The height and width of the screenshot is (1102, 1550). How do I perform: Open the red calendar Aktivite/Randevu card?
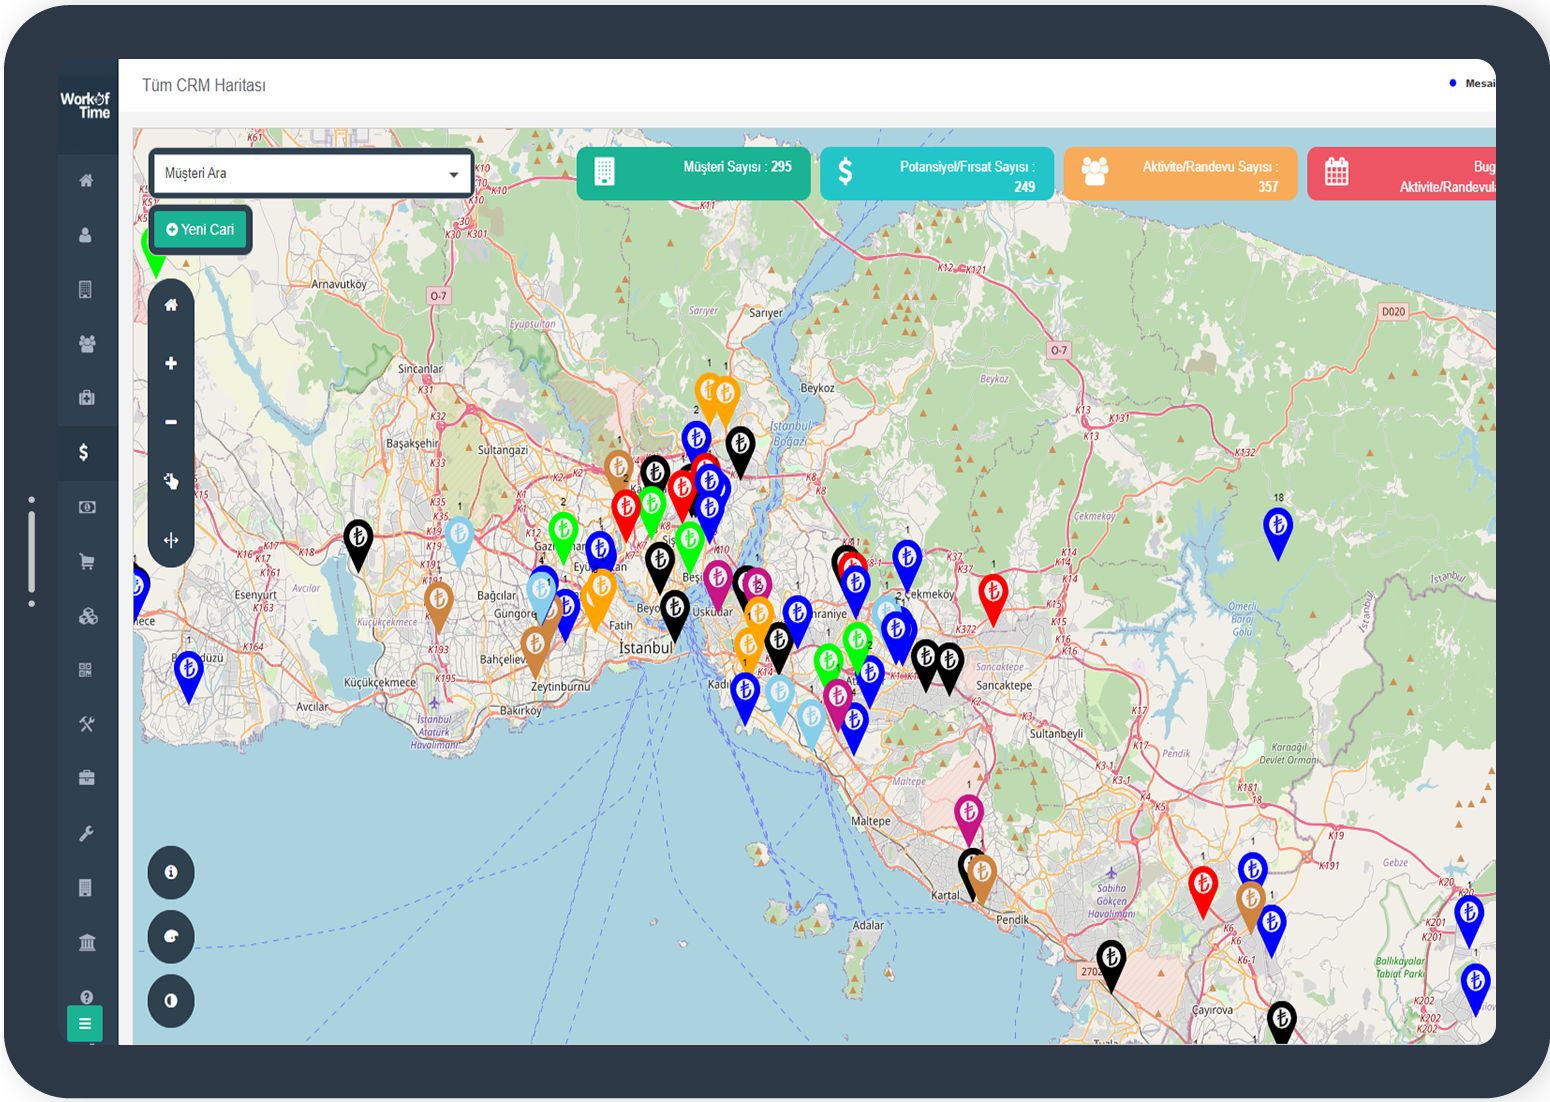1401,174
